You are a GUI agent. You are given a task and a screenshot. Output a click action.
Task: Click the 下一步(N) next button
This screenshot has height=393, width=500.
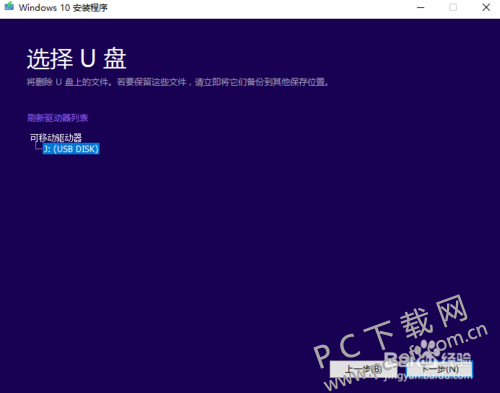(439, 369)
